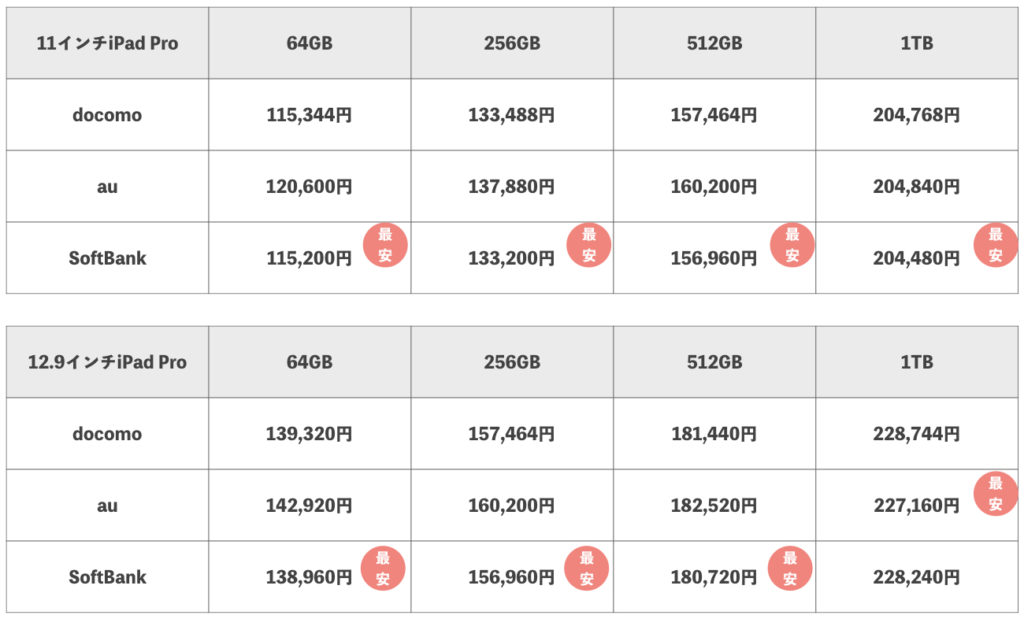Select the docomo row label in the 12.9-inch table
This screenshot has width=1024, height=630.
[x=108, y=434]
